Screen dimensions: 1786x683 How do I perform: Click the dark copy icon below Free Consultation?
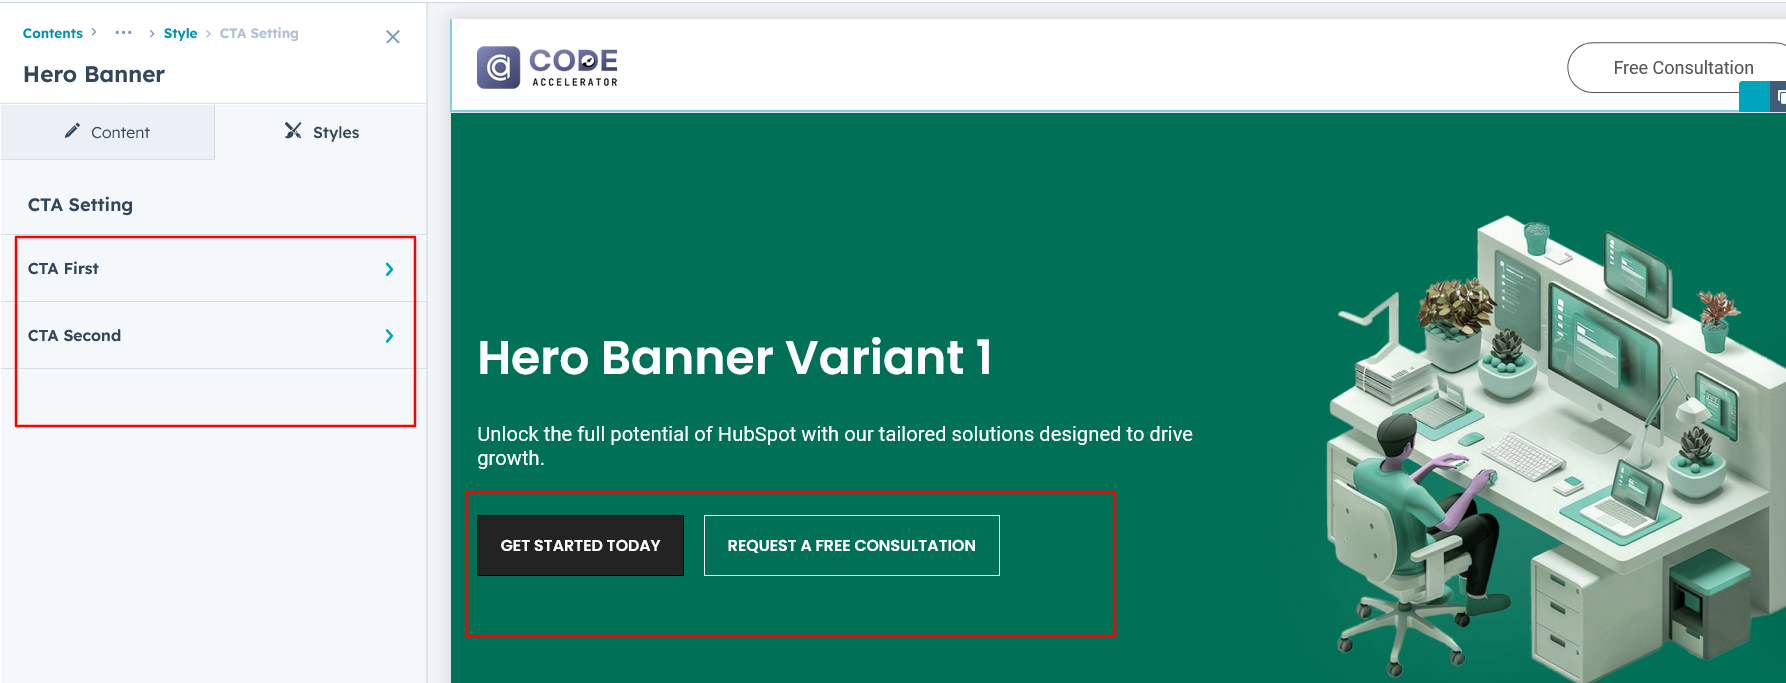coord(1779,98)
